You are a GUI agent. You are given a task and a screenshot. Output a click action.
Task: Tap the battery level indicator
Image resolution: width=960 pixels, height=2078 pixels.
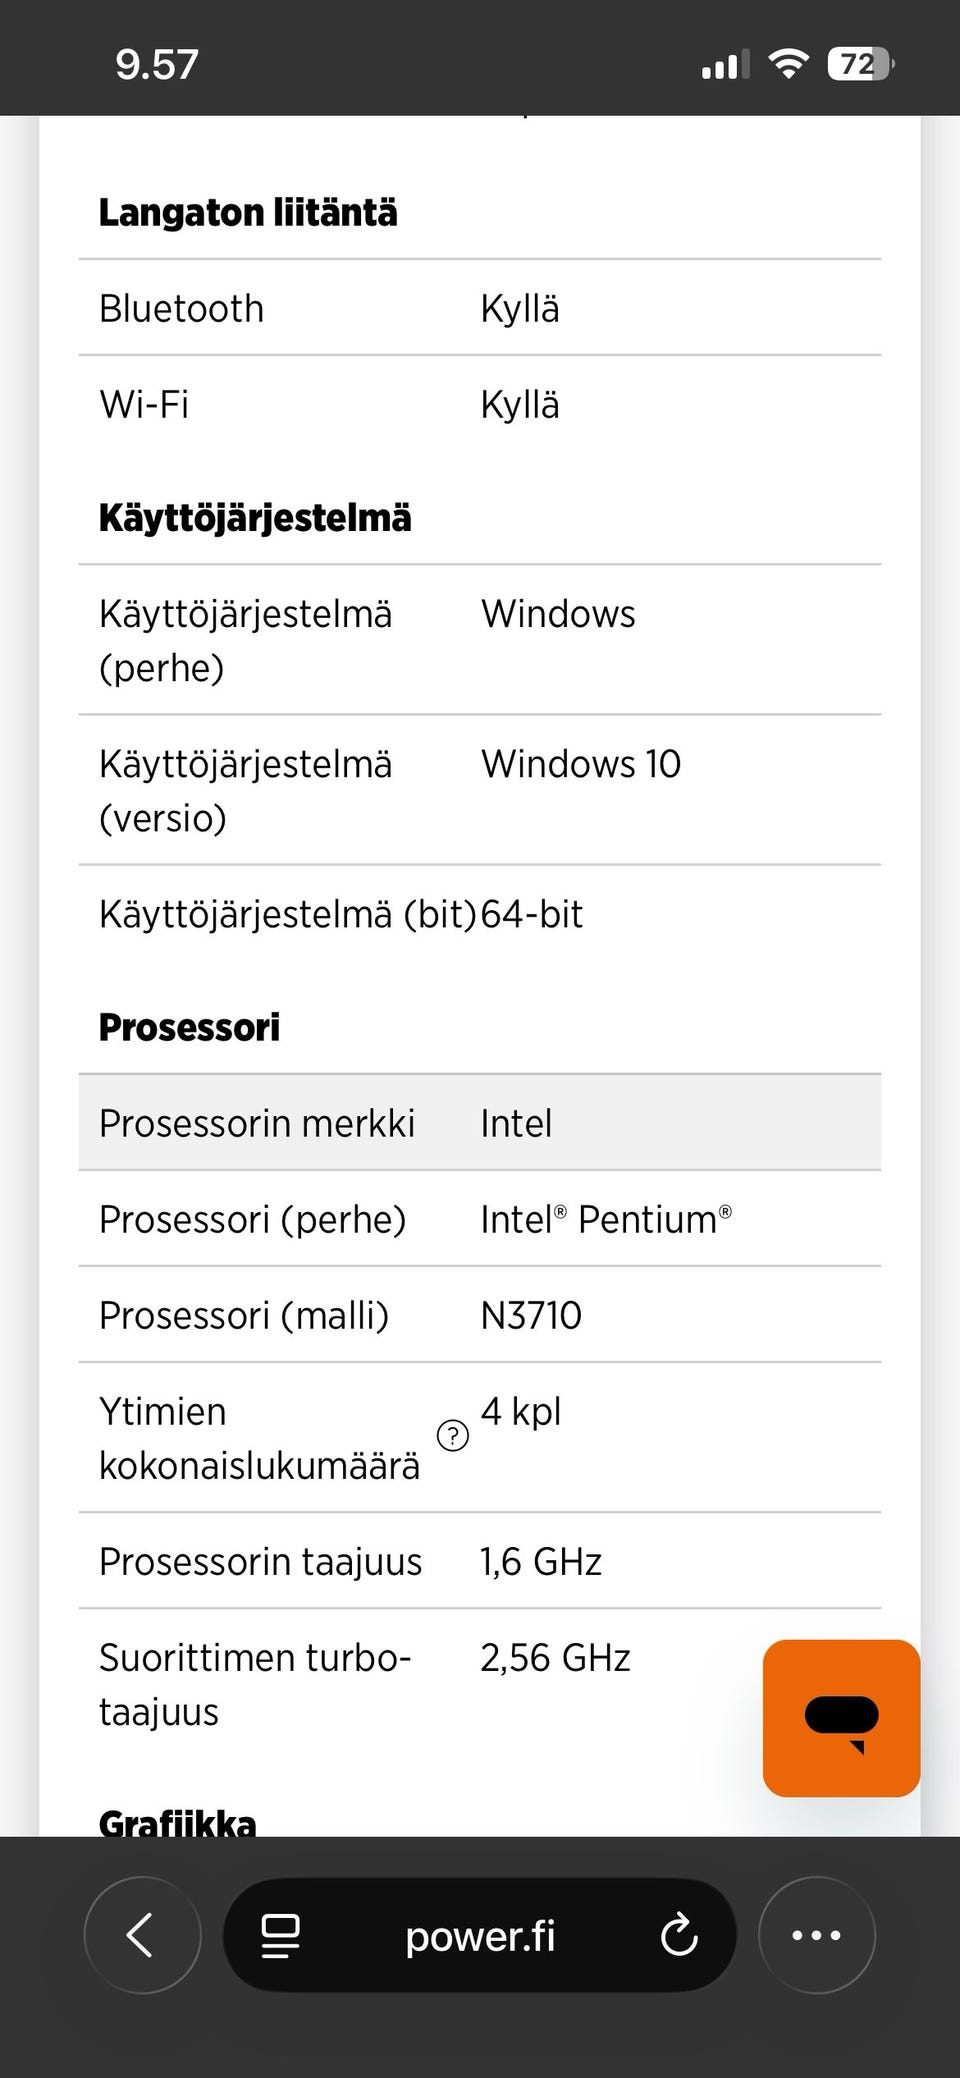(860, 65)
